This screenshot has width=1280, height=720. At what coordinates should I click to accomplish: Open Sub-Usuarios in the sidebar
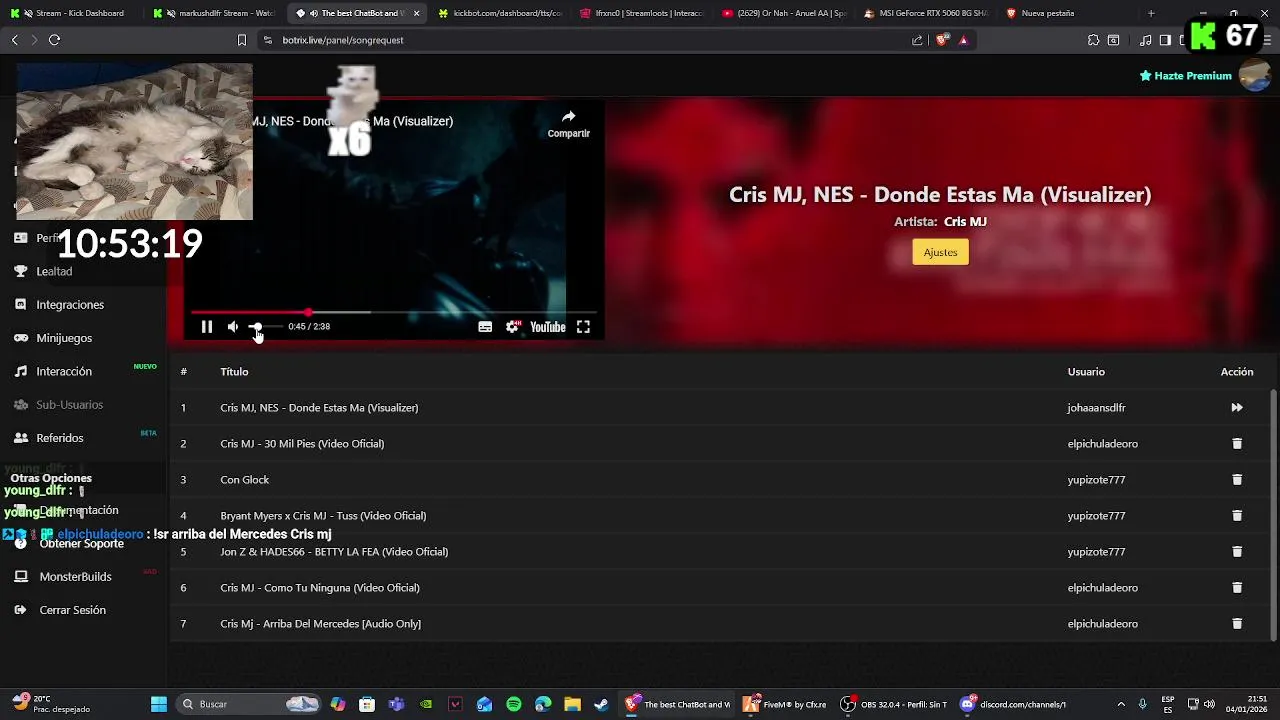(69, 405)
